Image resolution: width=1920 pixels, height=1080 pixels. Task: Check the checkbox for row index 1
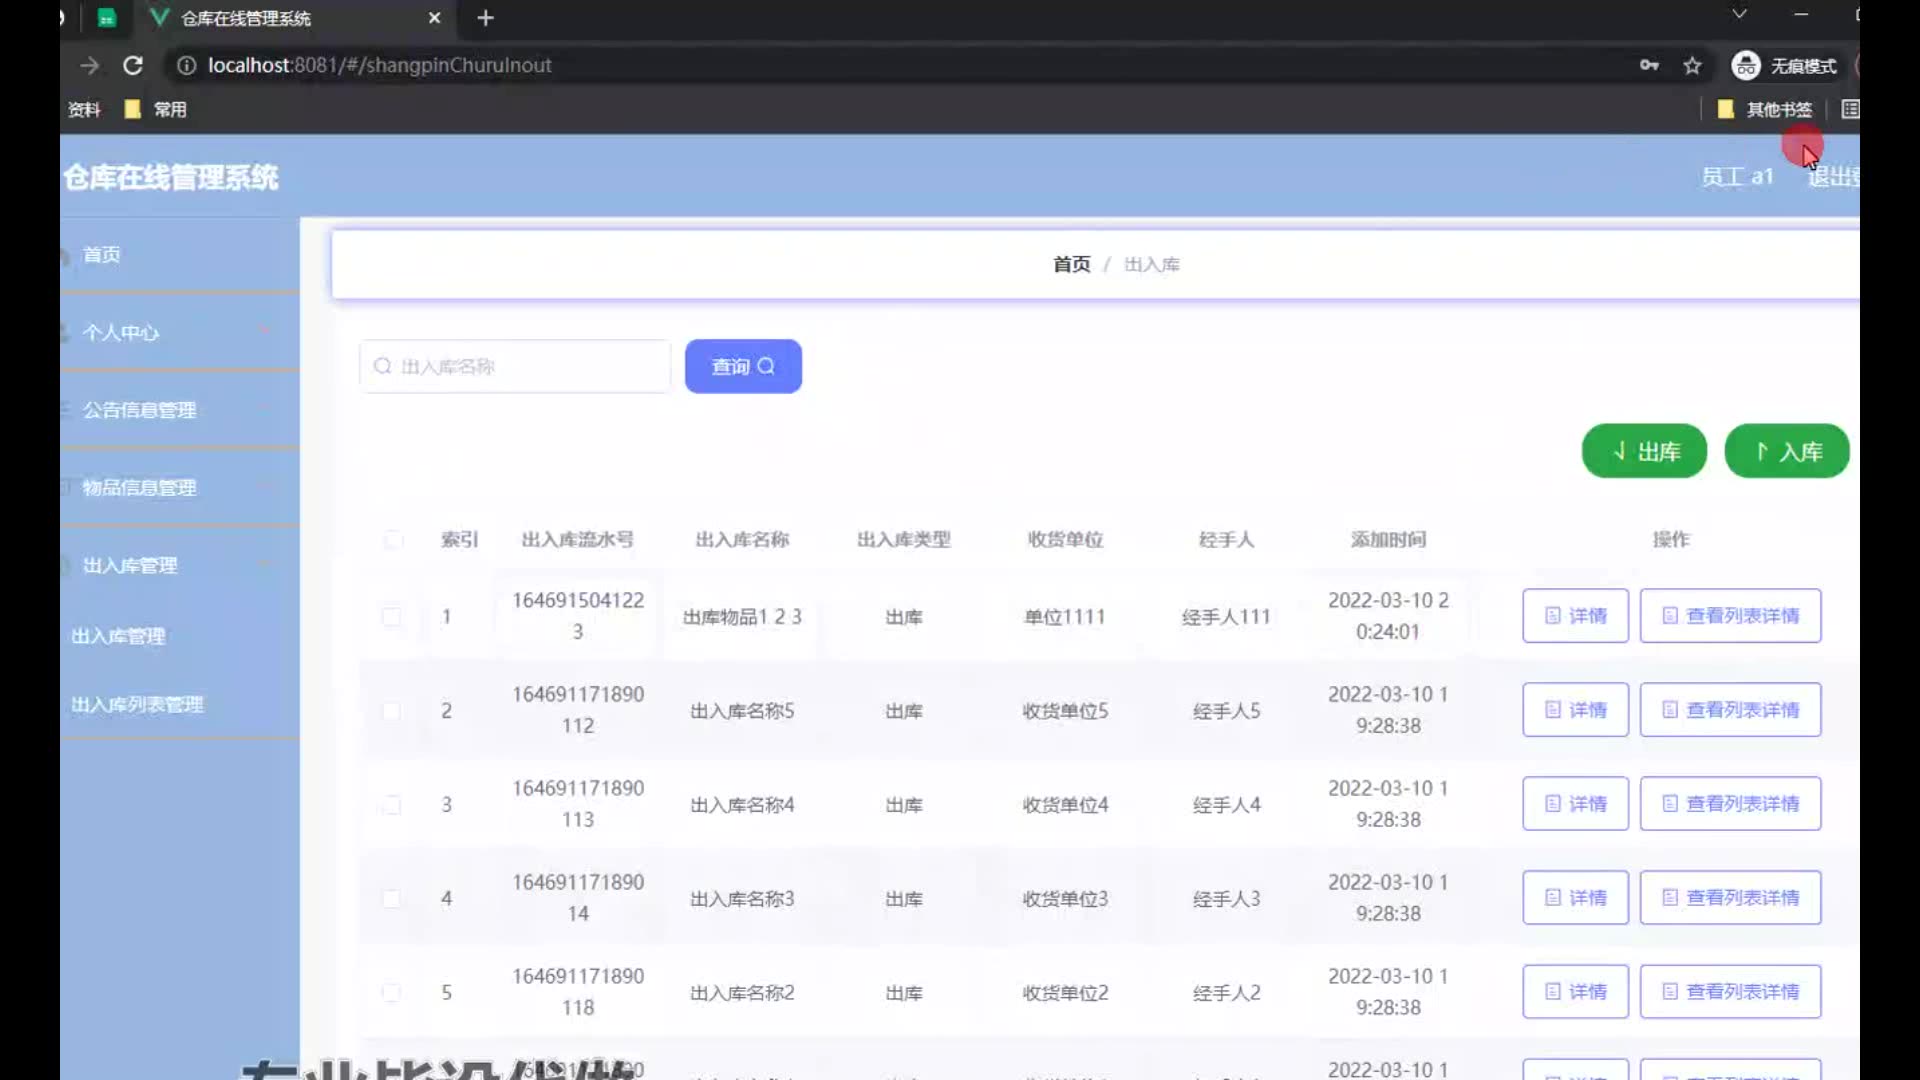pos(392,616)
